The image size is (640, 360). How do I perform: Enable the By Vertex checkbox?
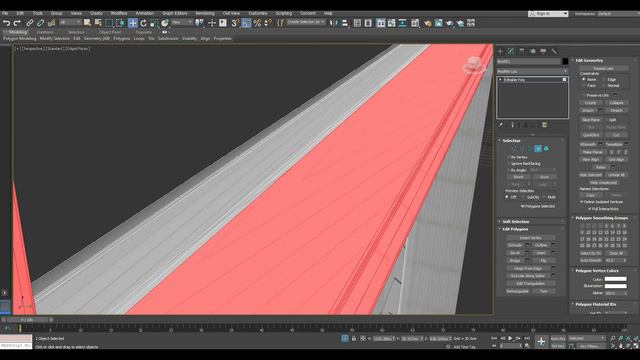[509, 157]
